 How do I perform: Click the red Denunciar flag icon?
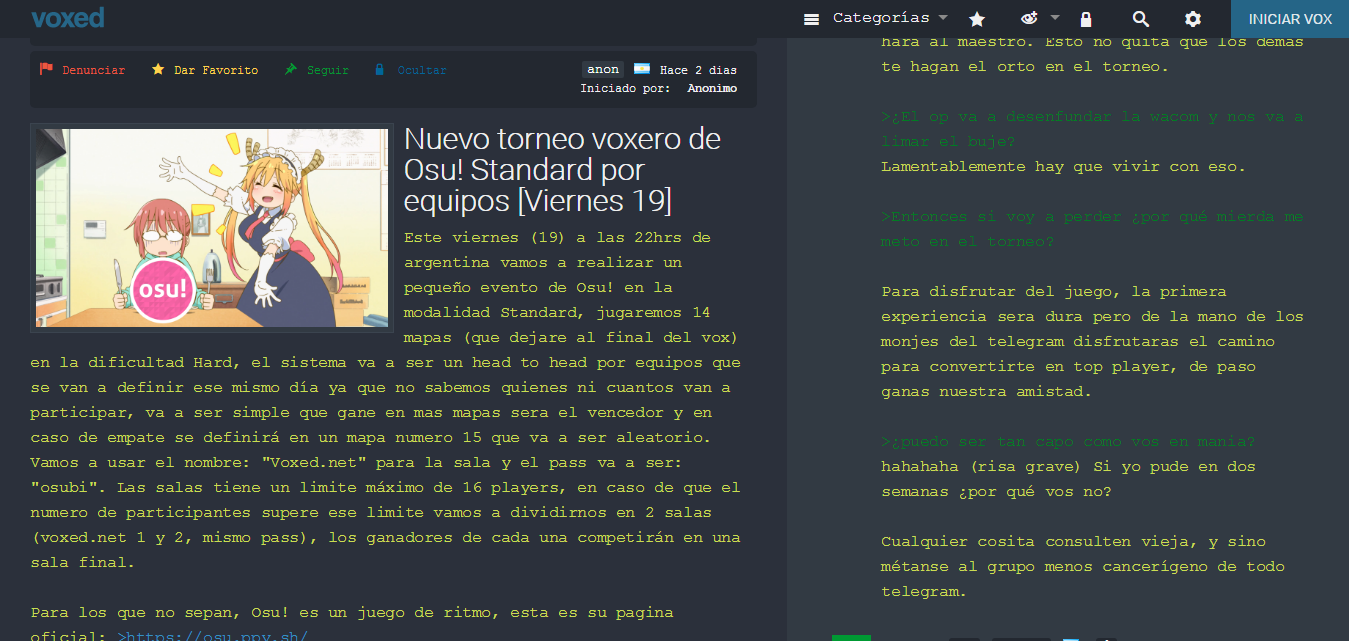pyautogui.click(x=46, y=69)
